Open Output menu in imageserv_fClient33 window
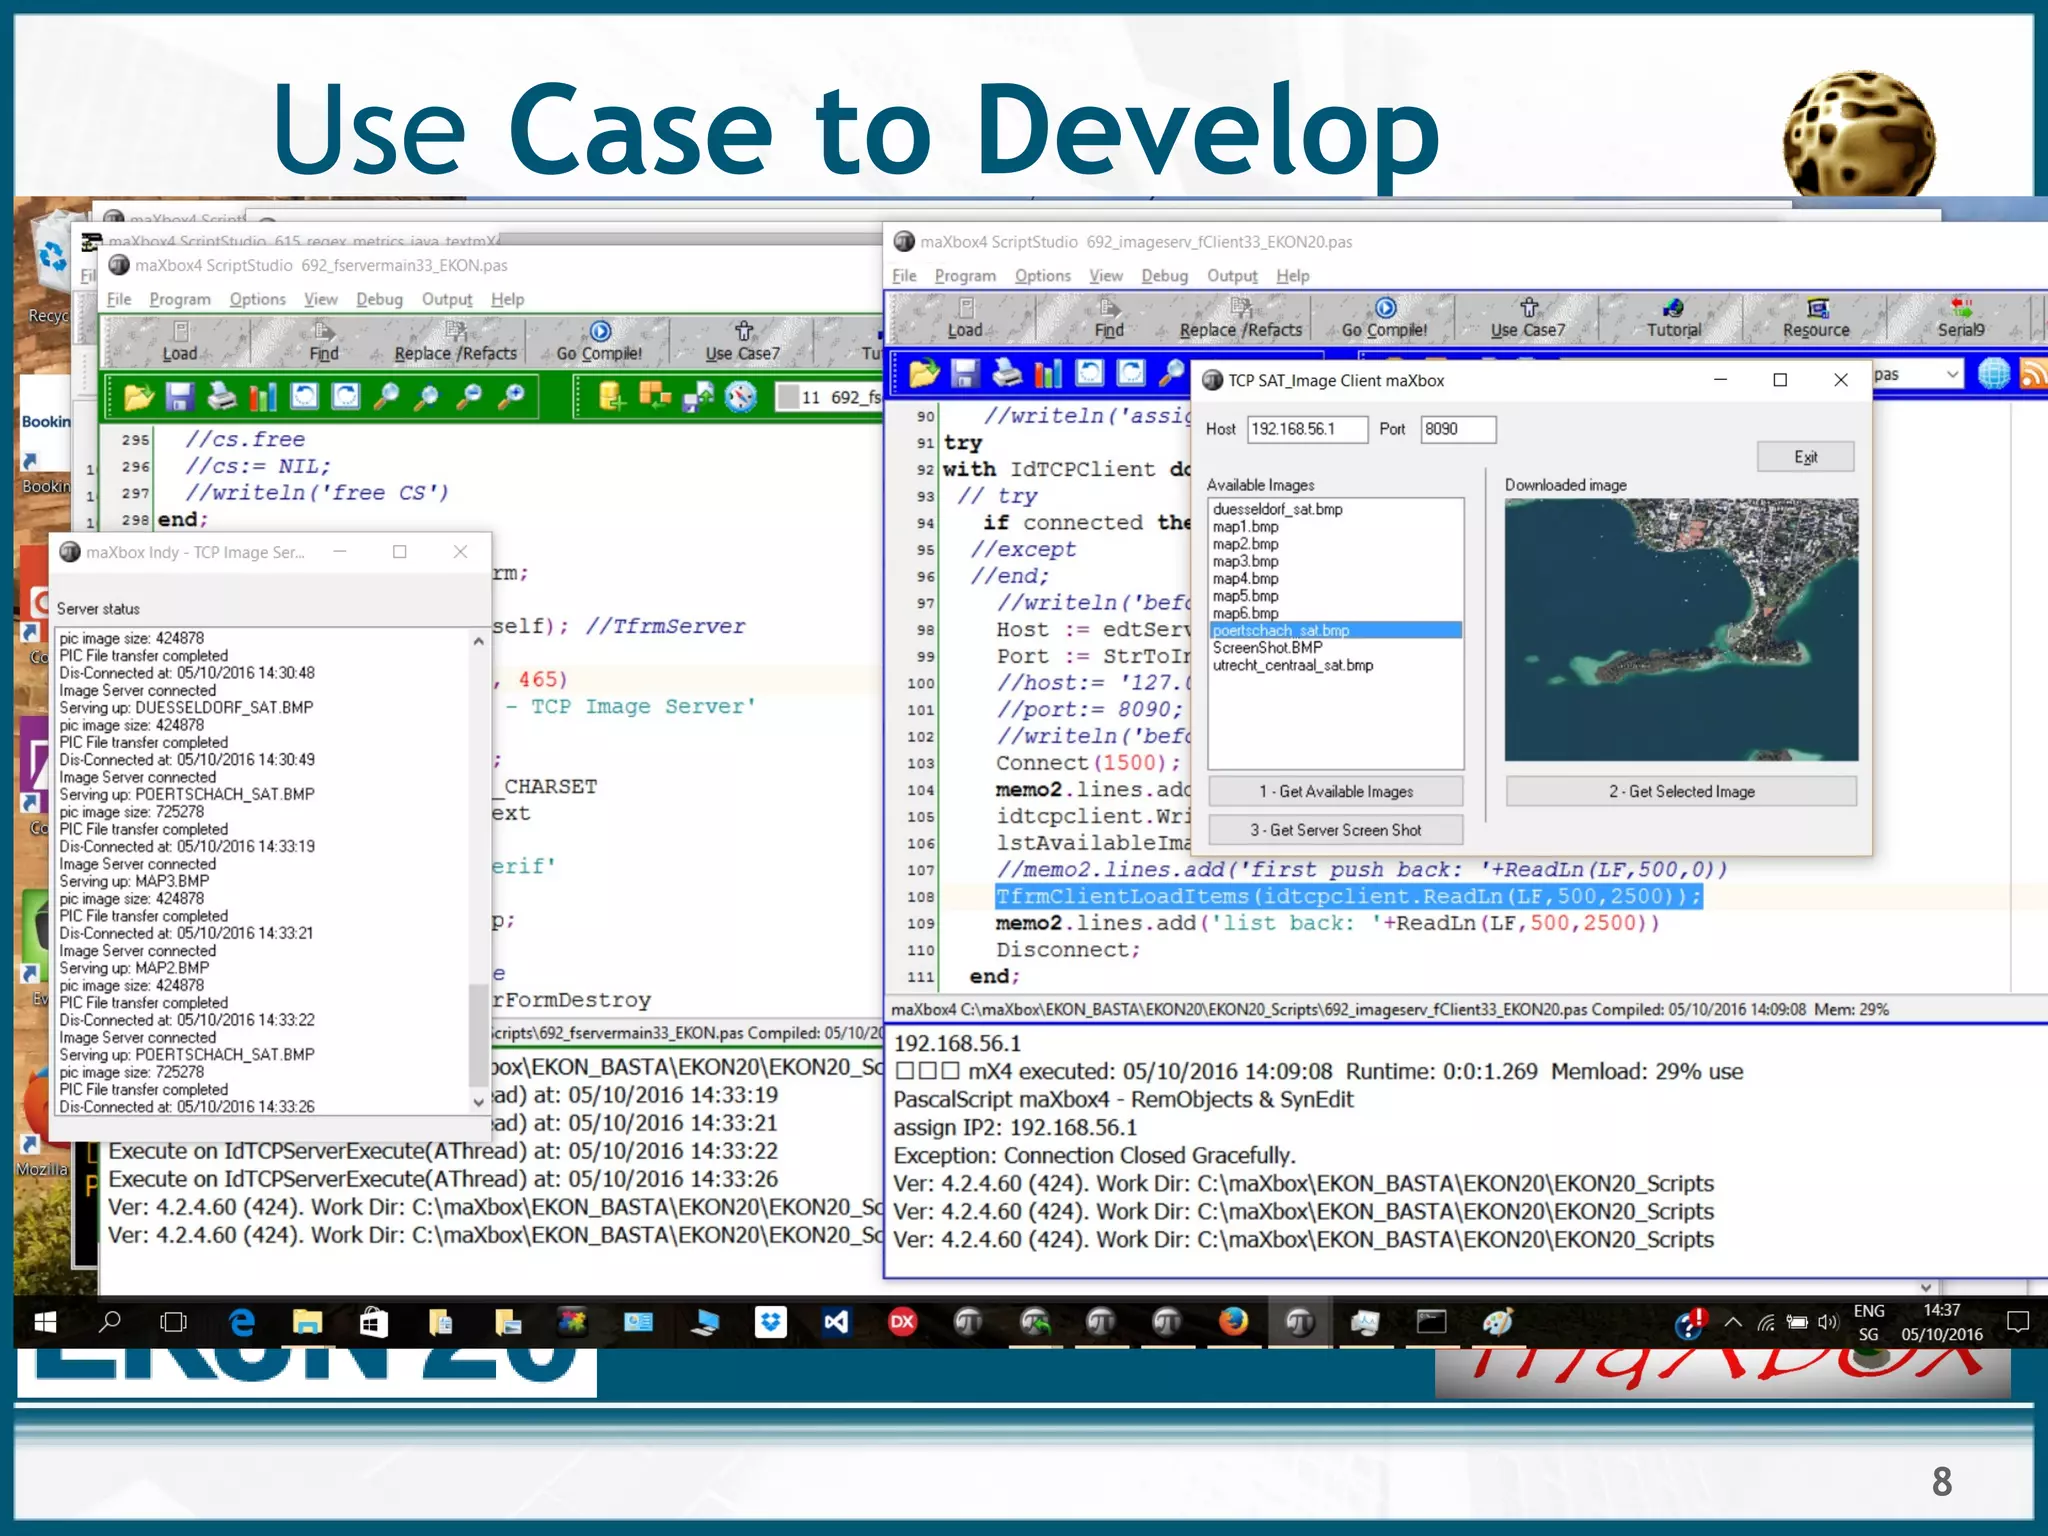Image resolution: width=2048 pixels, height=1536 pixels. click(1232, 275)
